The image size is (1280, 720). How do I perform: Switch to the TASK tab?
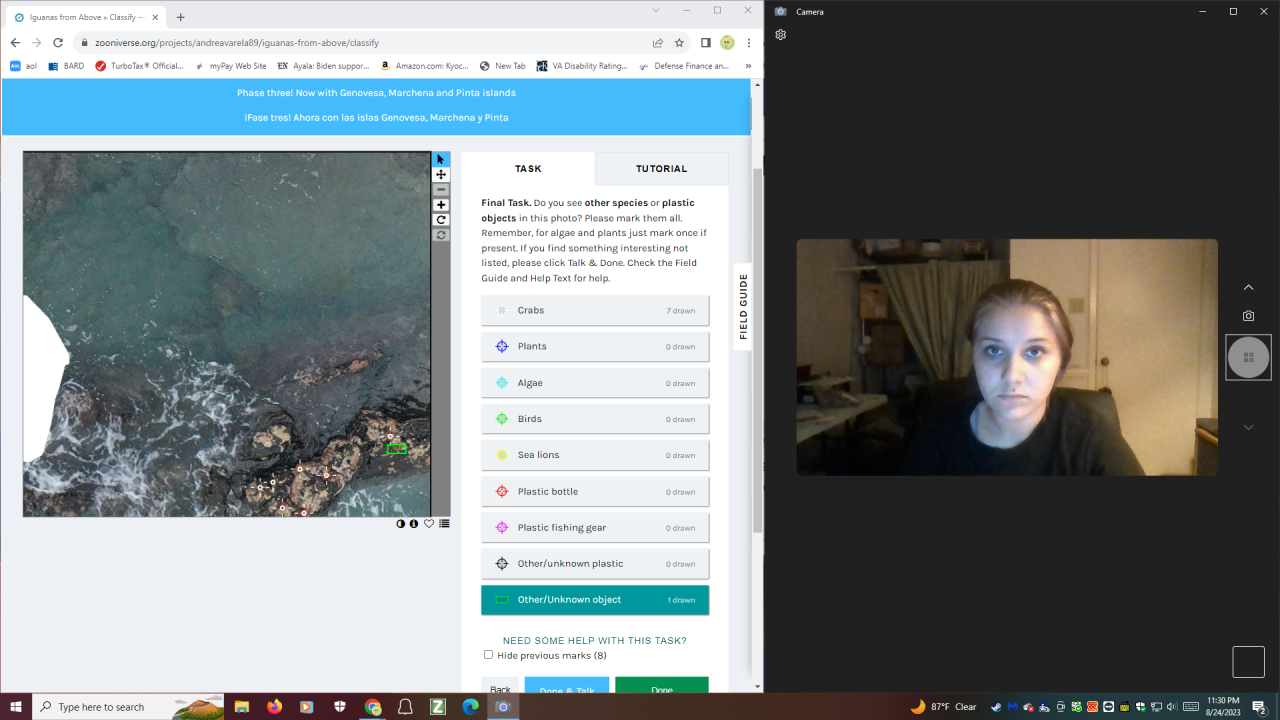tap(528, 169)
